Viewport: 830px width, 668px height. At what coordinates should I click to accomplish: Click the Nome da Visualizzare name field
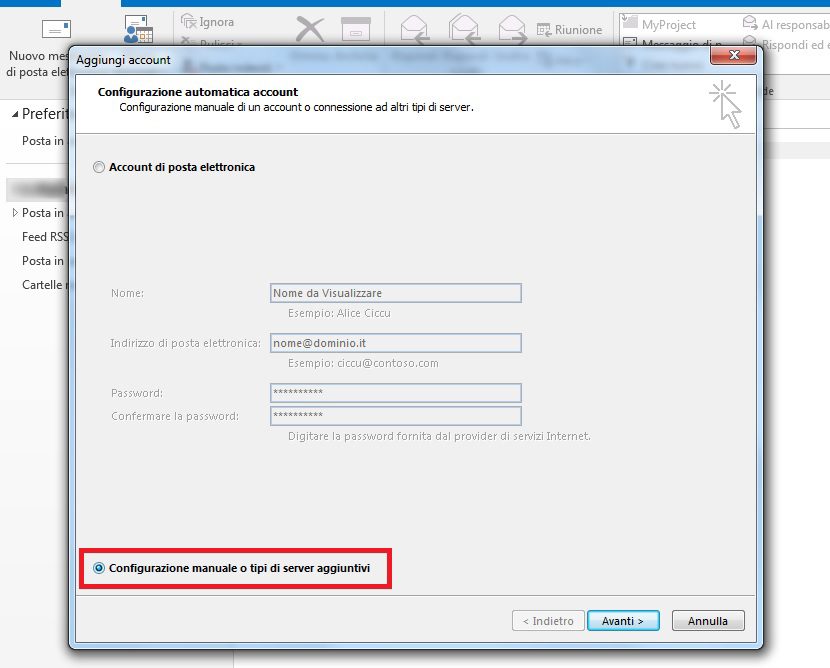click(396, 293)
